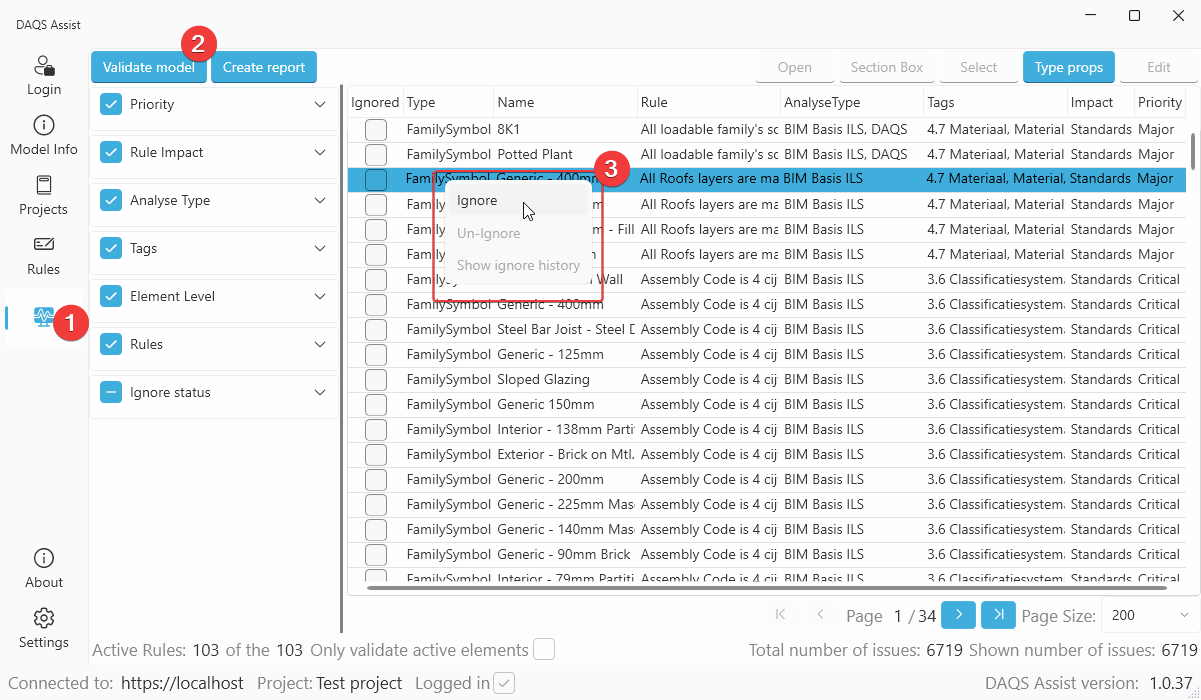Expand the Tags filter chevron
The image size is (1201, 700).
pos(320,248)
